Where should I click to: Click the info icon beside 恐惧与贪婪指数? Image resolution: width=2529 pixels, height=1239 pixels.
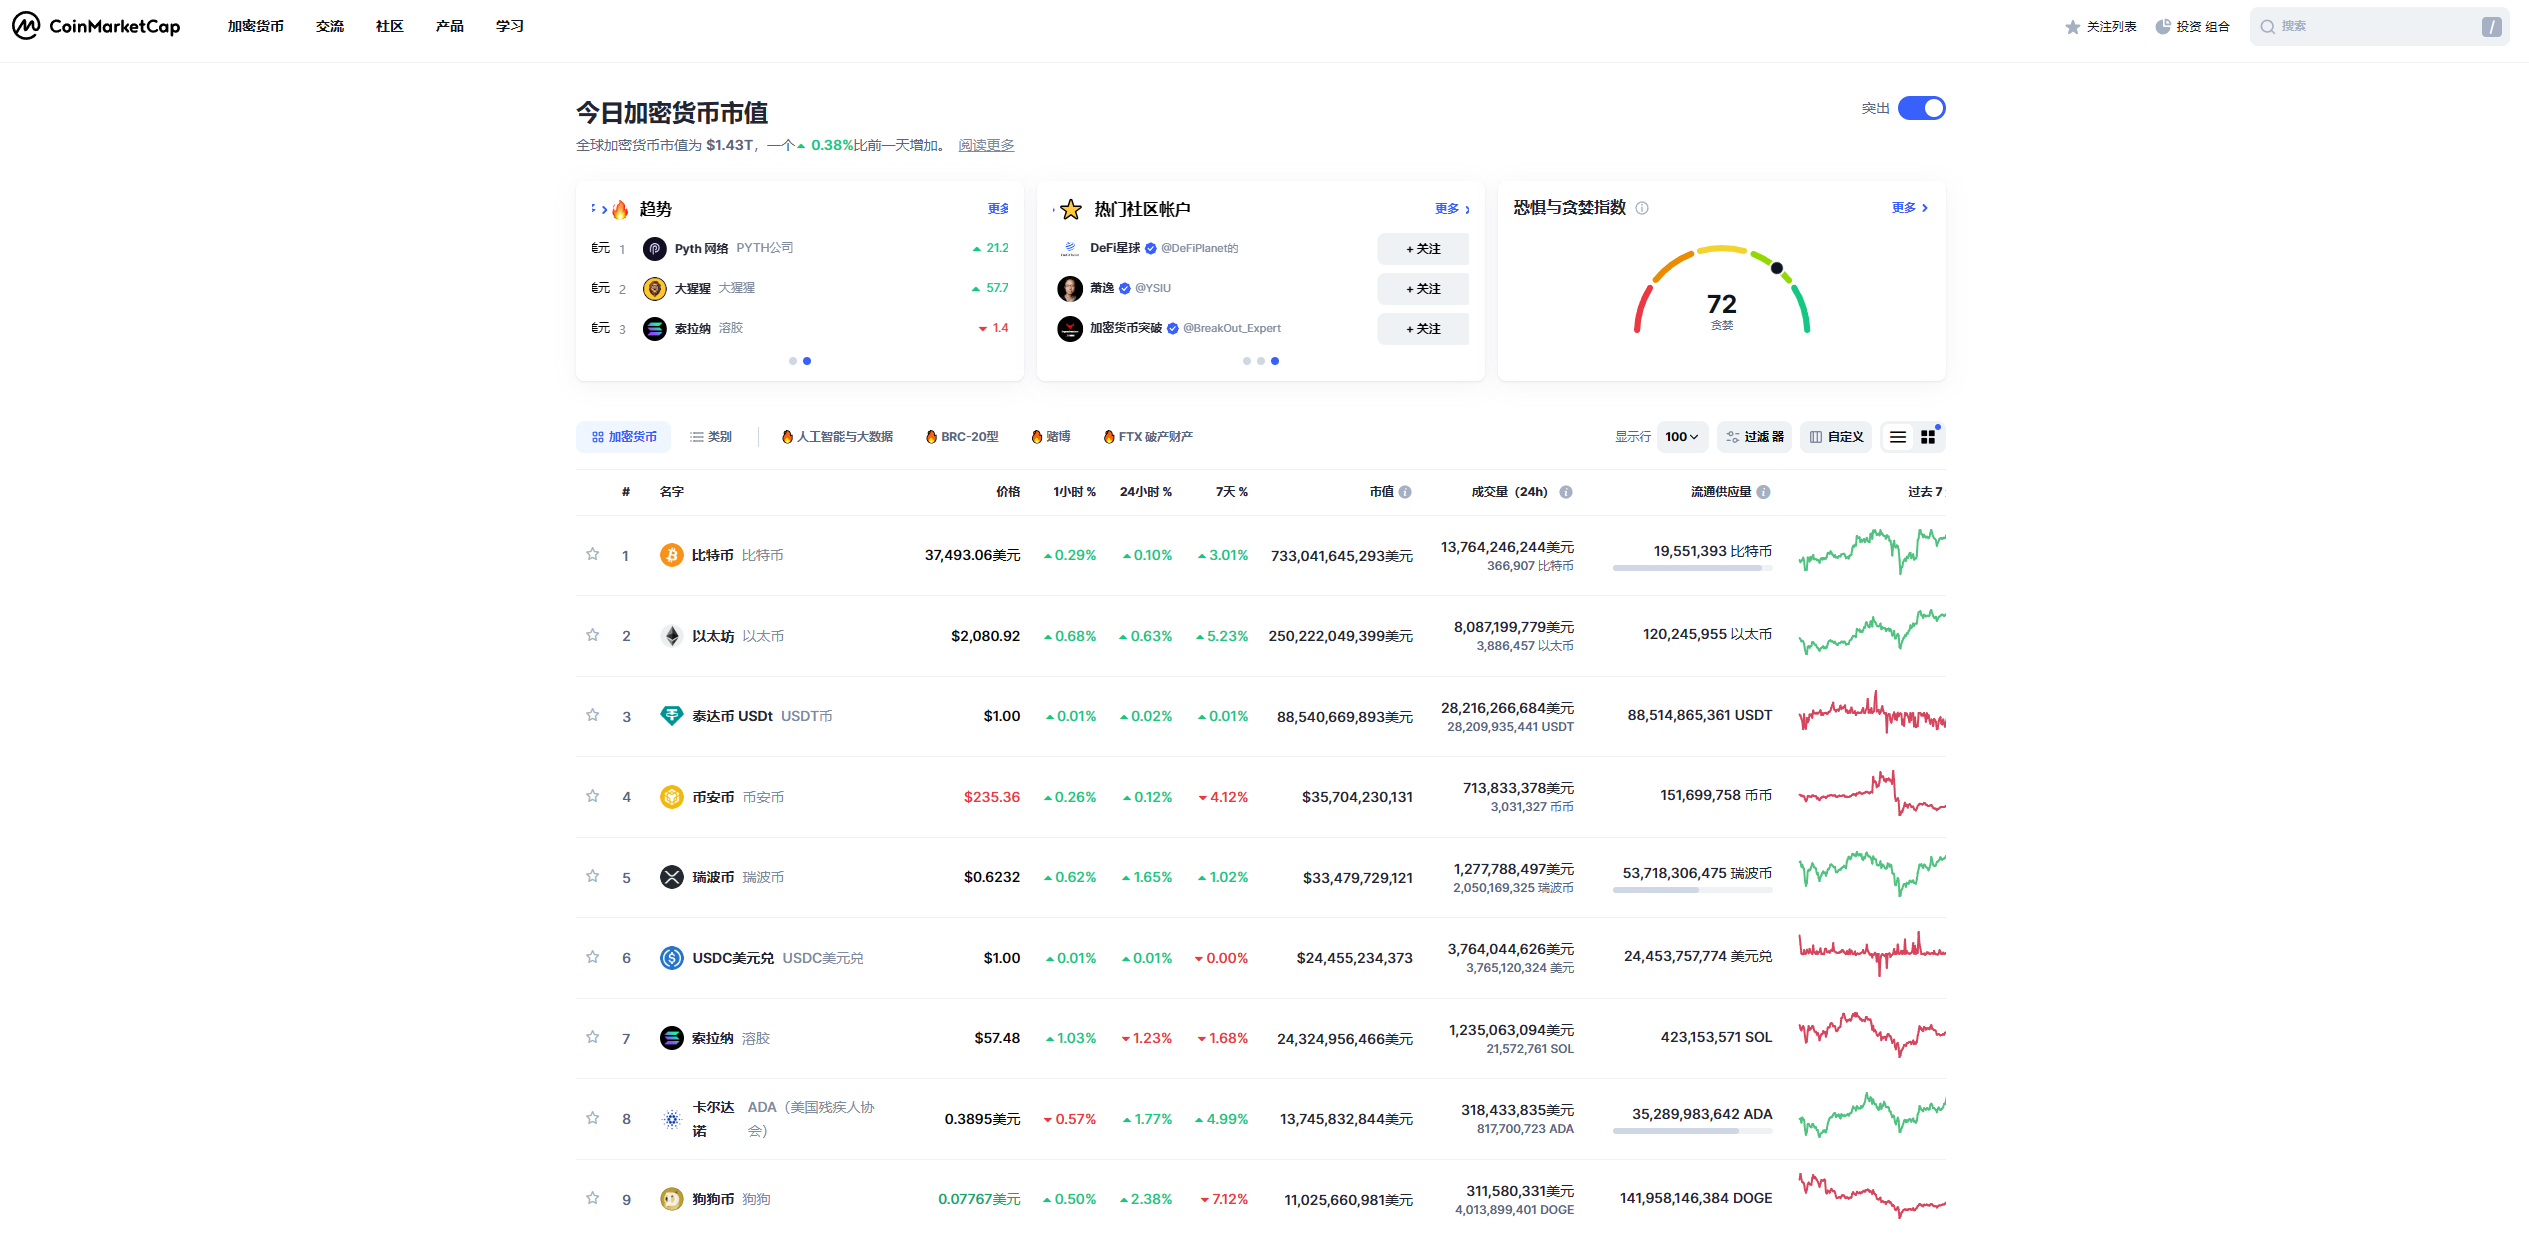click(x=1642, y=208)
